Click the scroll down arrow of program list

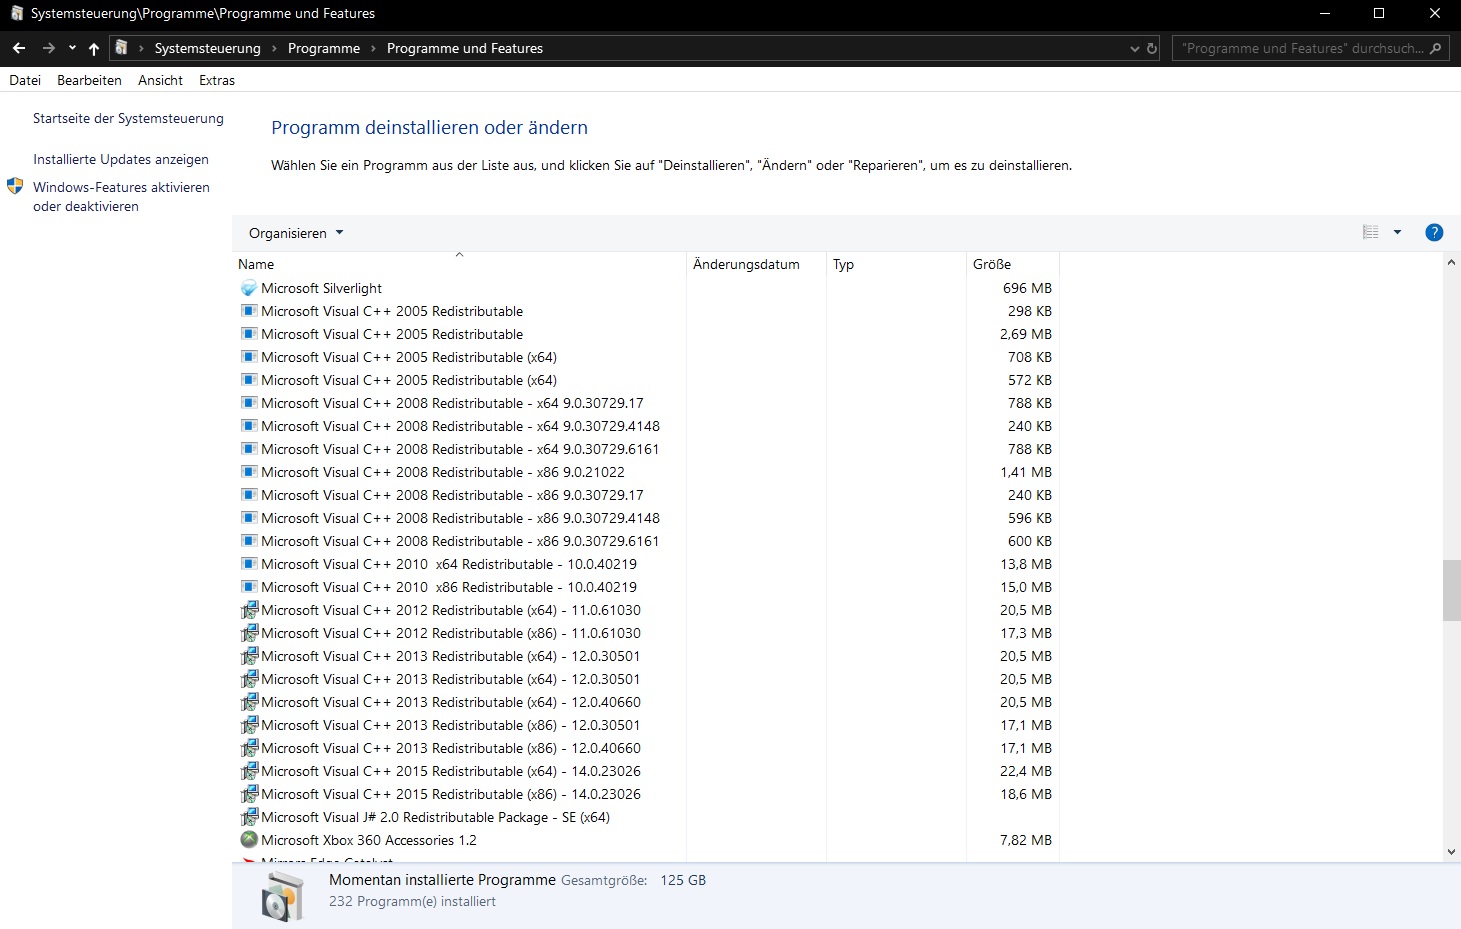coord(1451,852)
